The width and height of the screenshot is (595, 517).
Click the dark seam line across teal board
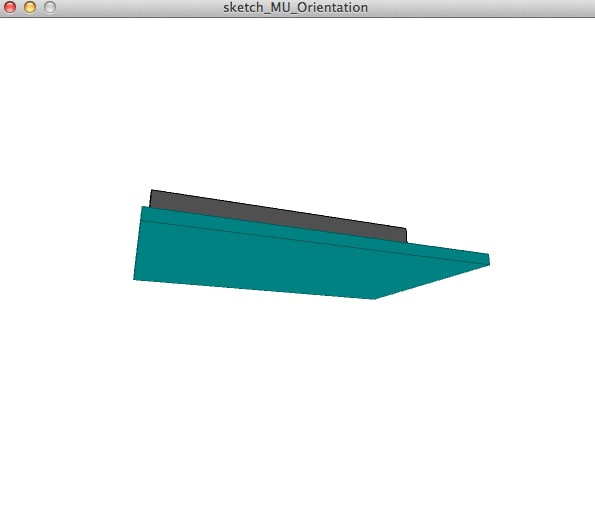pos(315,241)
